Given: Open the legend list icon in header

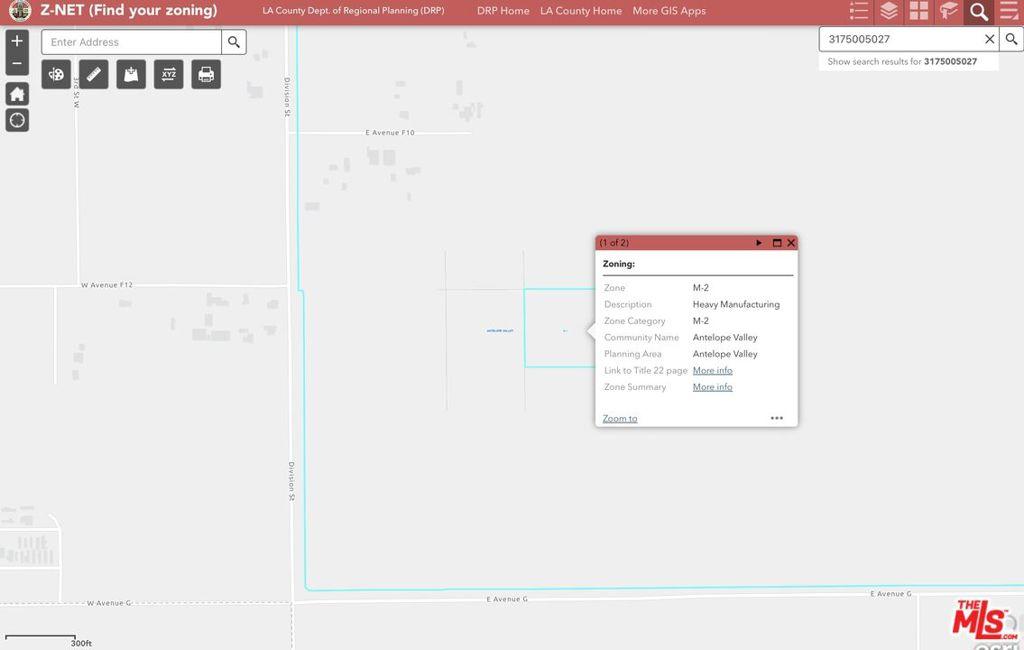Looking at the screenshot, I should (x=859, y=11).
